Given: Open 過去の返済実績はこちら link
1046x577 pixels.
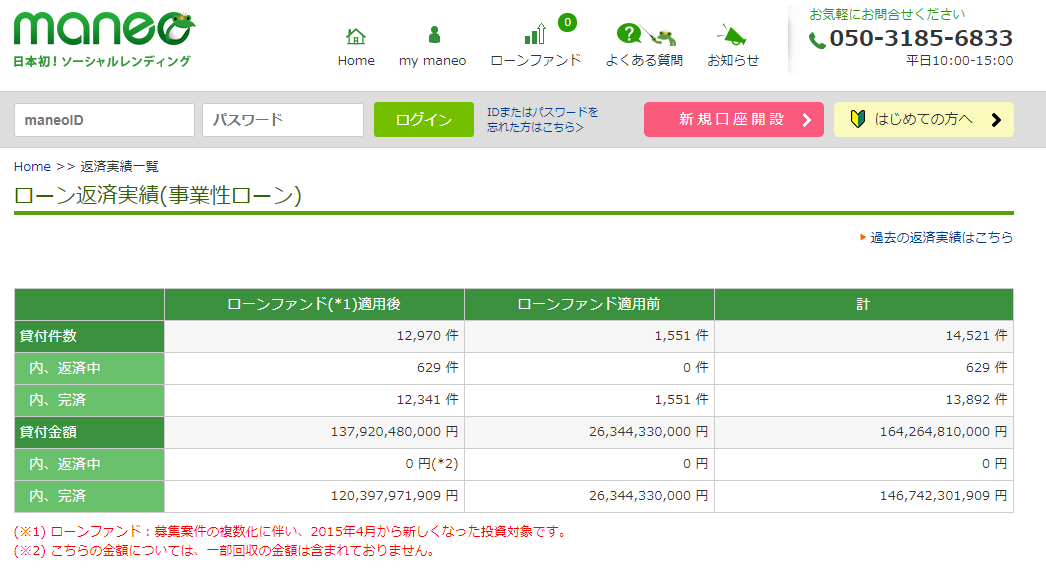Looking at the screenshot, I should tap(941, 237).
